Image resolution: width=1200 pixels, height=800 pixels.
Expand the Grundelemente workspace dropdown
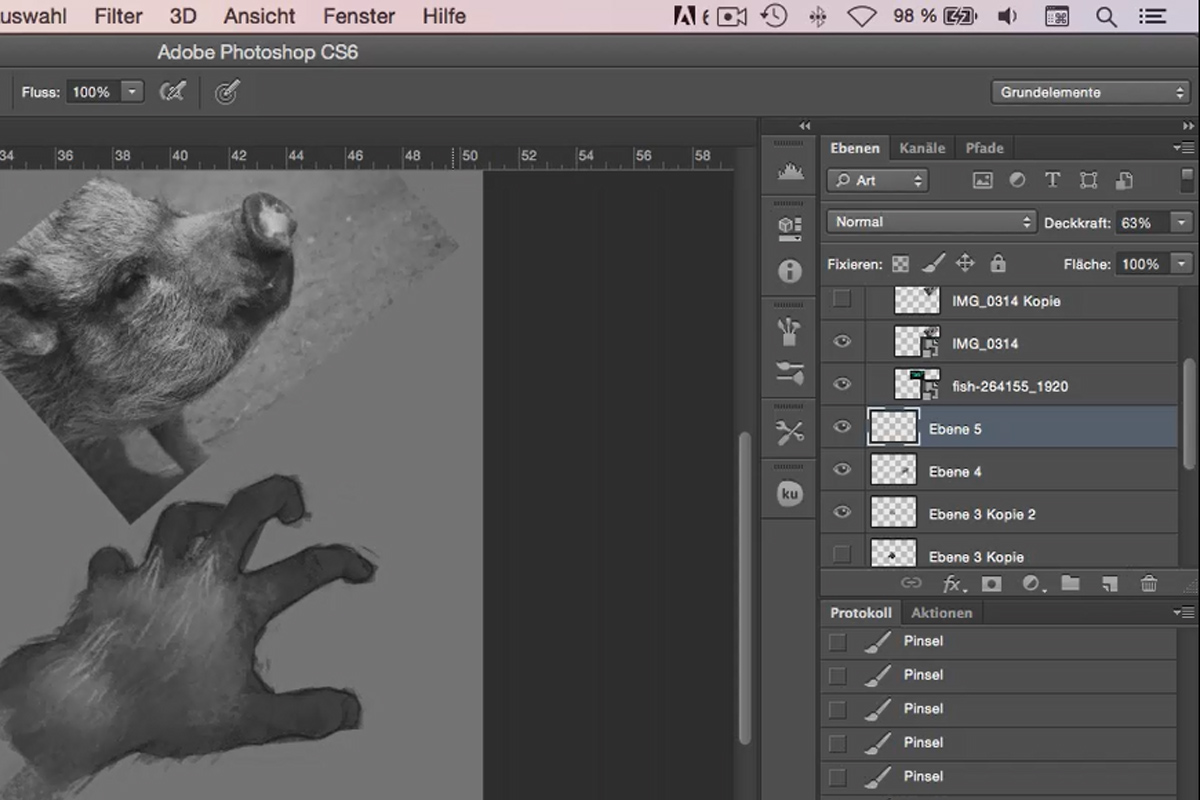[1091, 92]
